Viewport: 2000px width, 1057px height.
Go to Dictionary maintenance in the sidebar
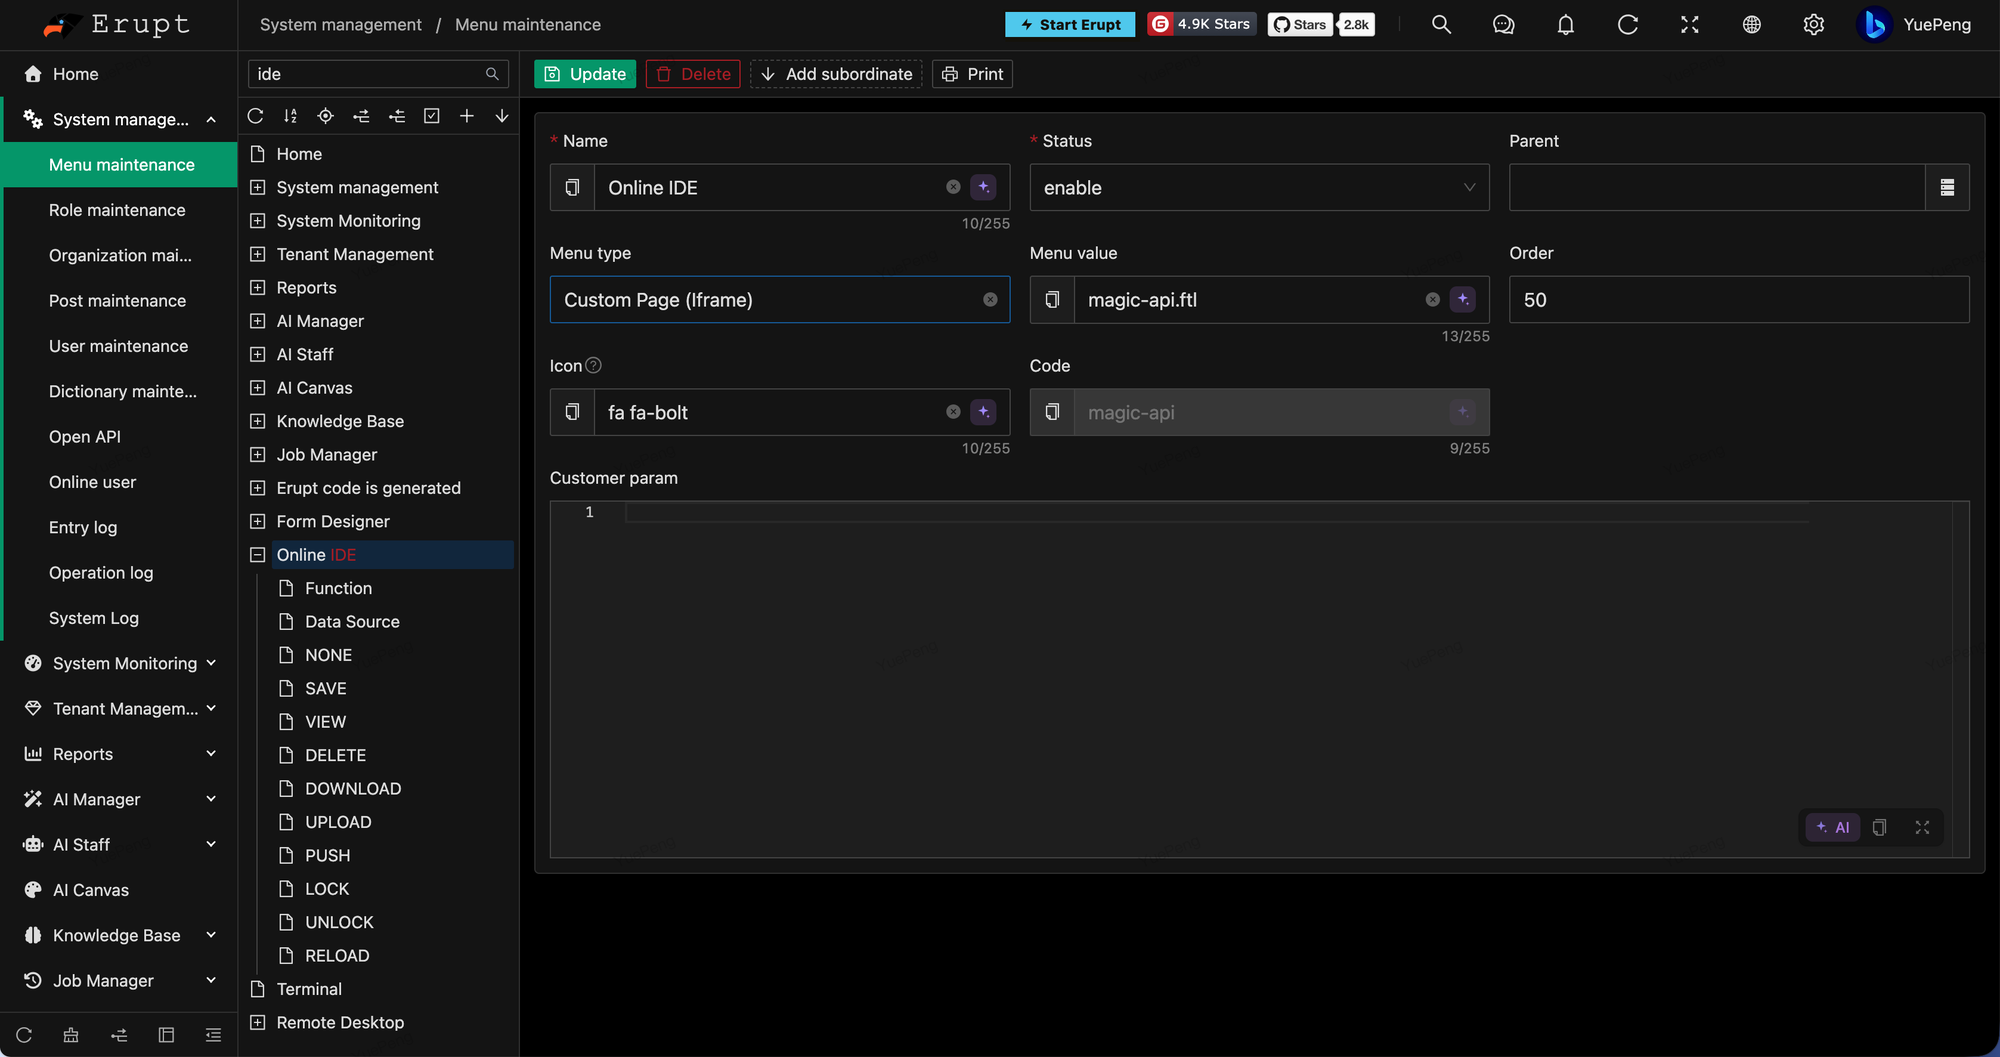120,391
